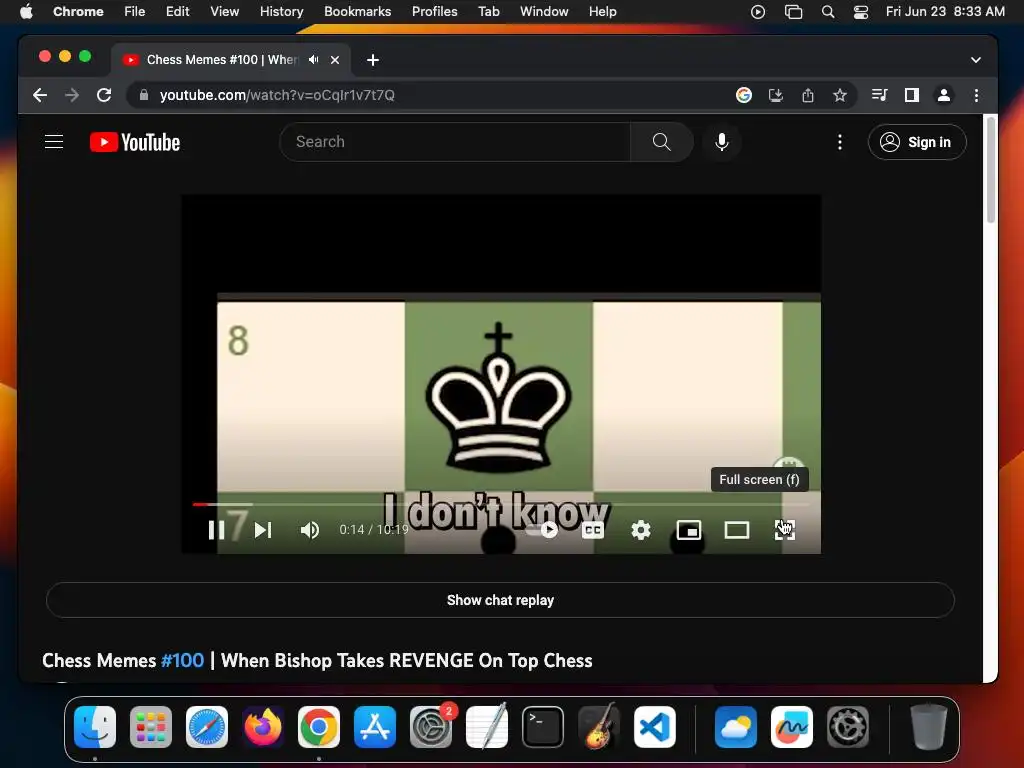Go to YouTube home via the logo

click(135, 142)
